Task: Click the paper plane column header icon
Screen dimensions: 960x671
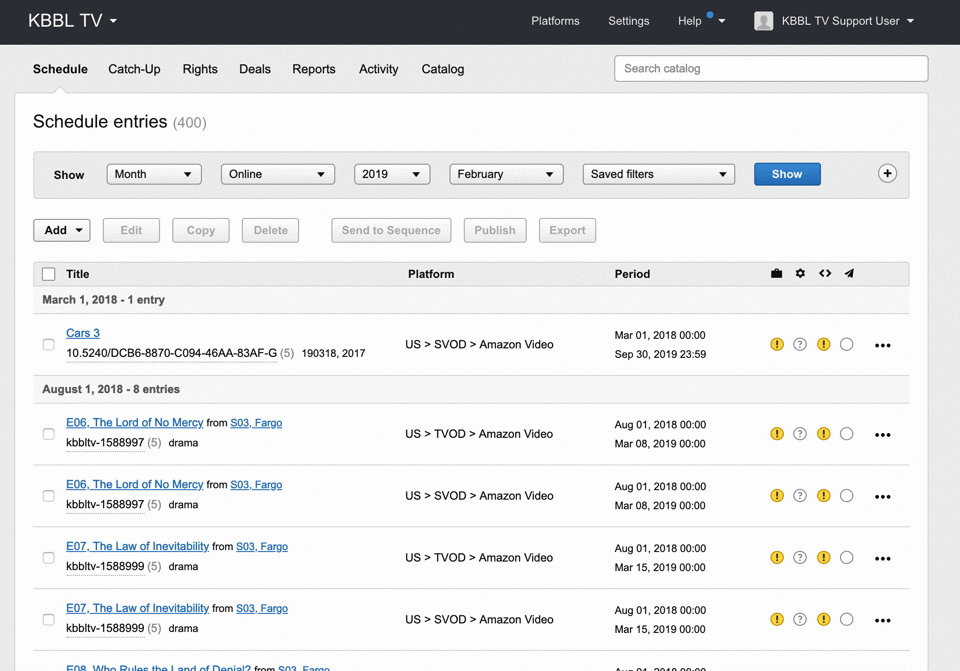Action: click(849, 273)
